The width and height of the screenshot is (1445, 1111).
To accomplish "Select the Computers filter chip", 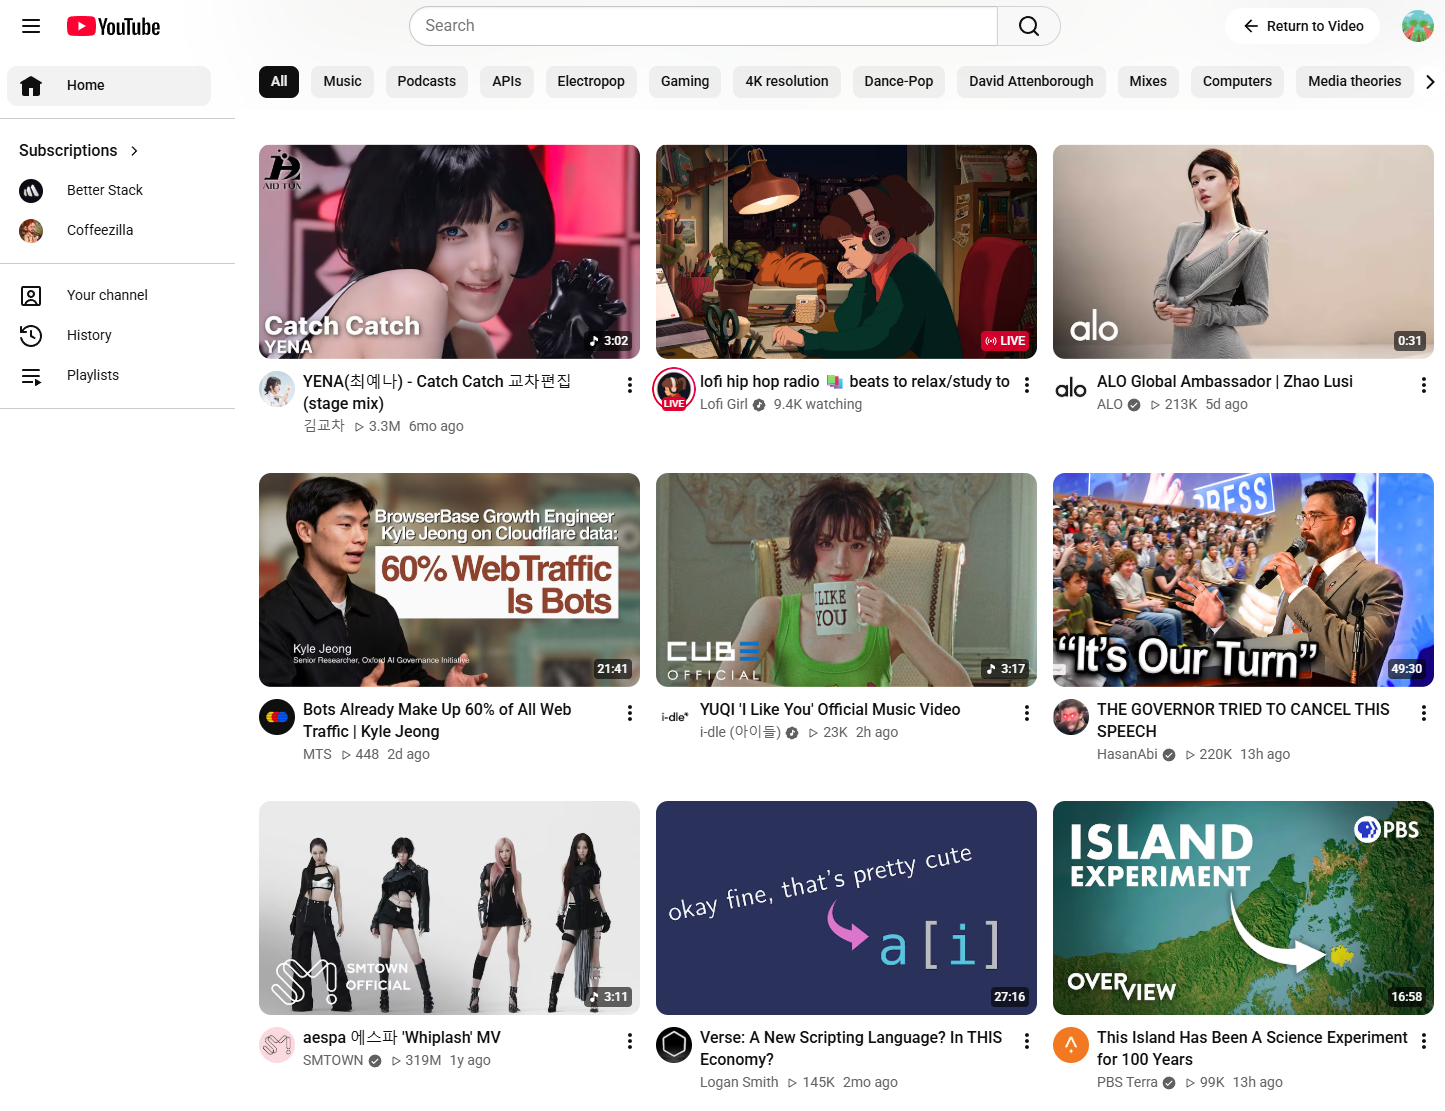I will [1237, 82].
